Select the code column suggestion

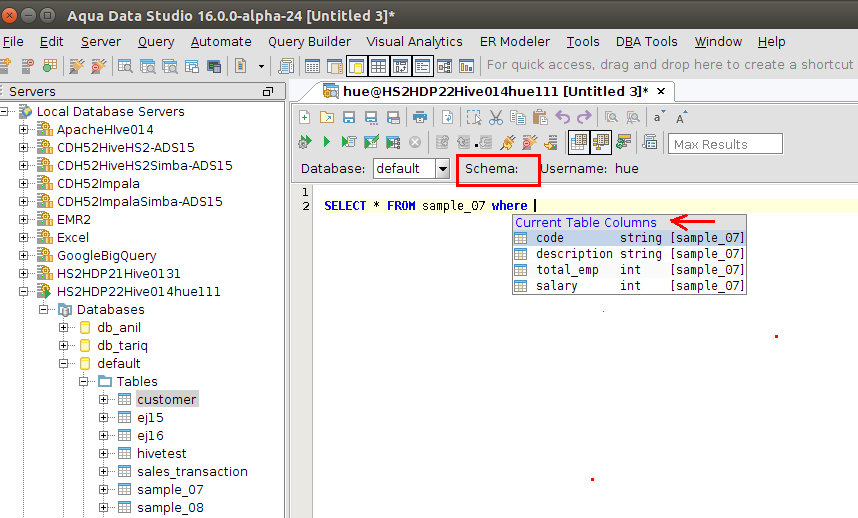click(x=629, y=238)
